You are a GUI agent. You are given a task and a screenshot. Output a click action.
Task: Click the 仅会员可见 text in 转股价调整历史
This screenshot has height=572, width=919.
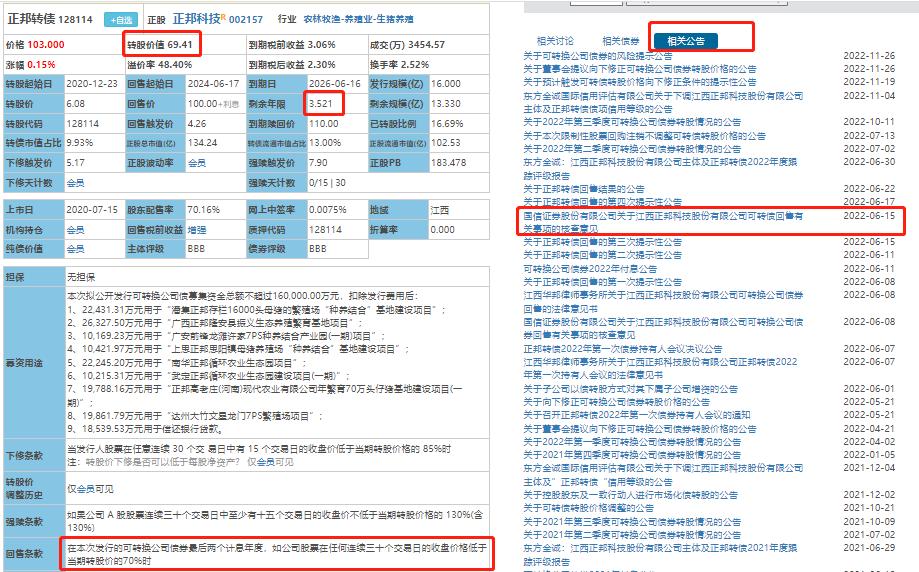tap(87, 488)
